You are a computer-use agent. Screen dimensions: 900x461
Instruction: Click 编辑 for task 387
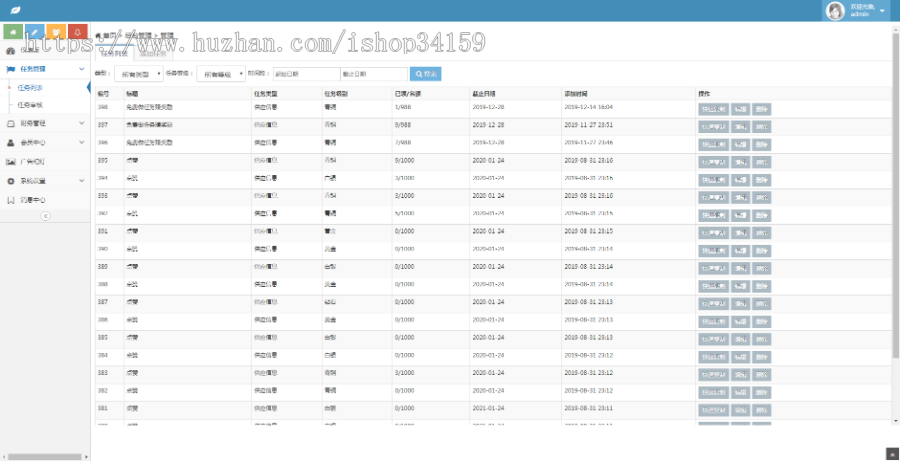740,304
